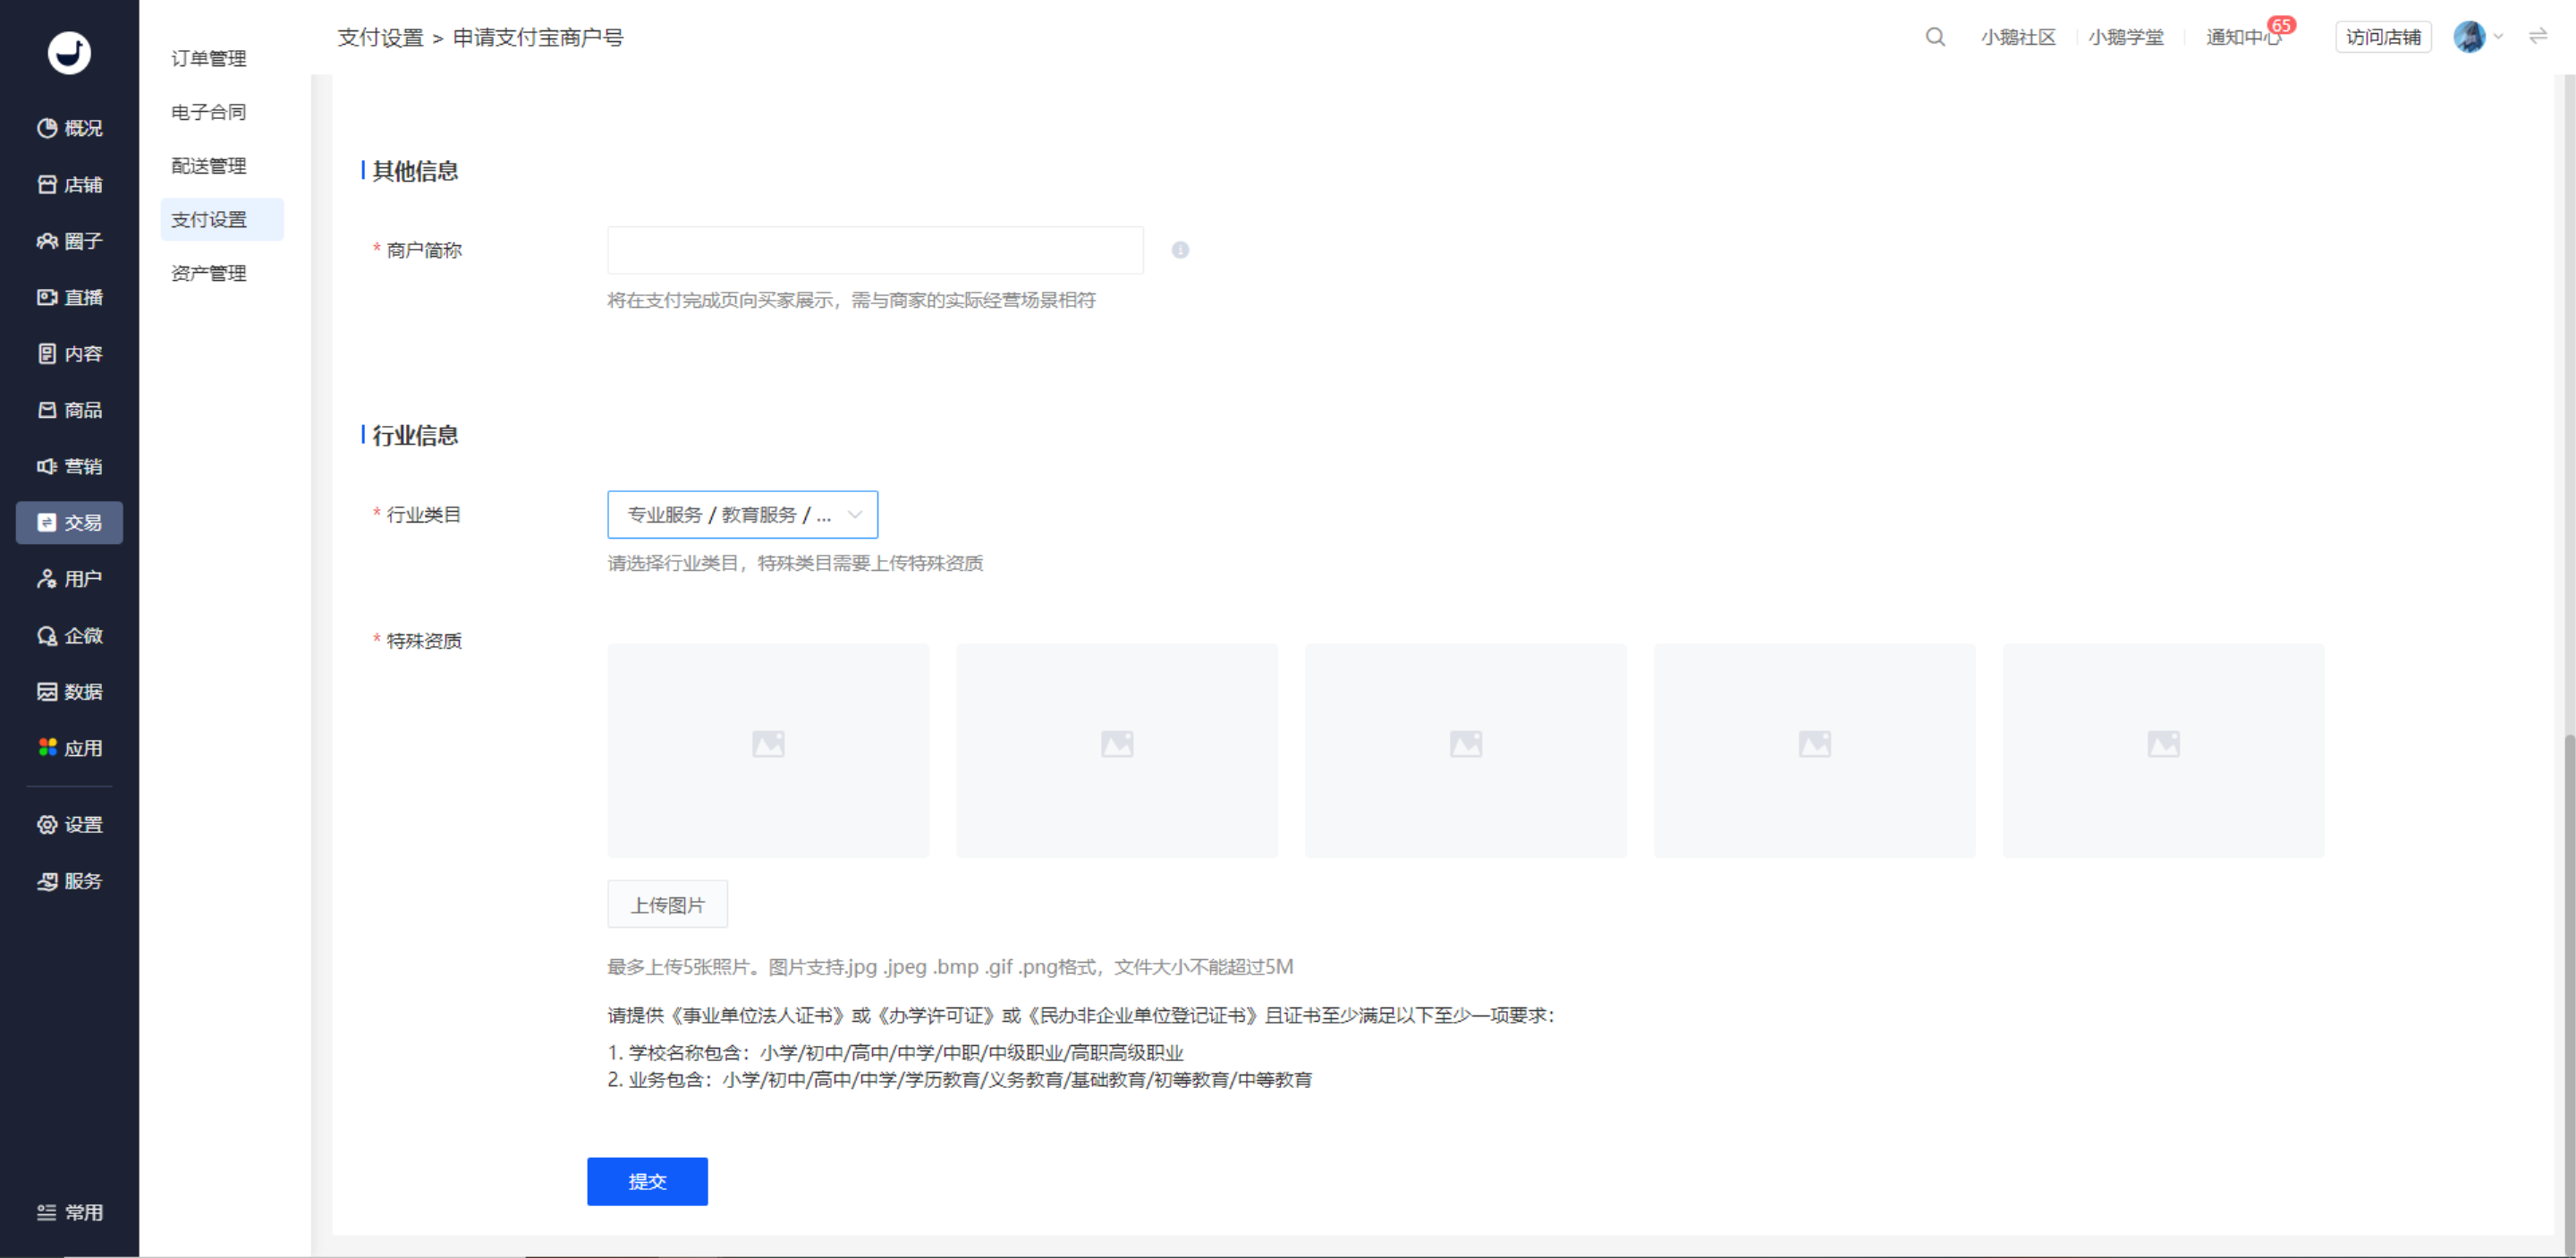Click the 其他信息 section heading
Image resolution: width=2576 pixels, height=1258 pixels.
[x=415, y=171]
